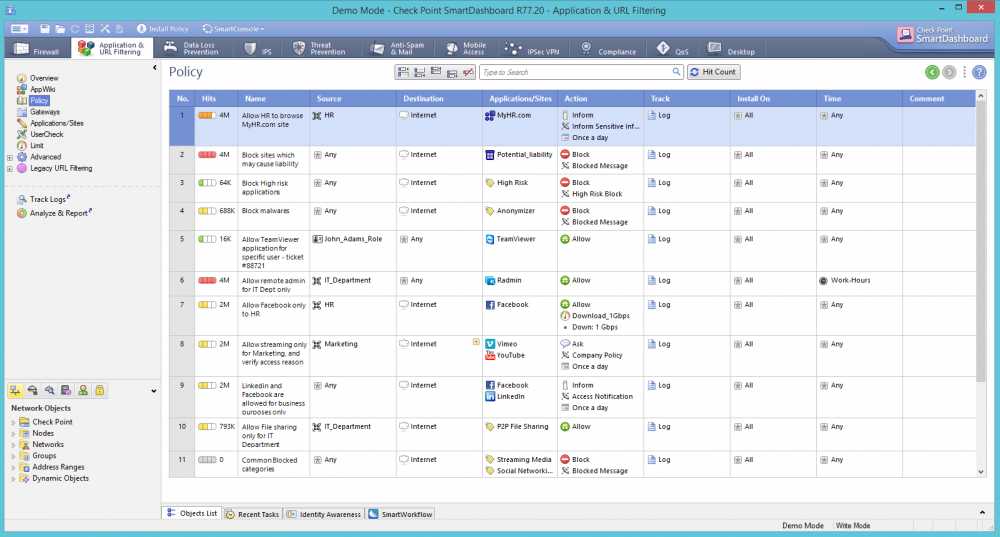Switch to SmartWorkflow bottom tab
The width and height of the screenshot is (1000, 537).
tap(401, 514)
